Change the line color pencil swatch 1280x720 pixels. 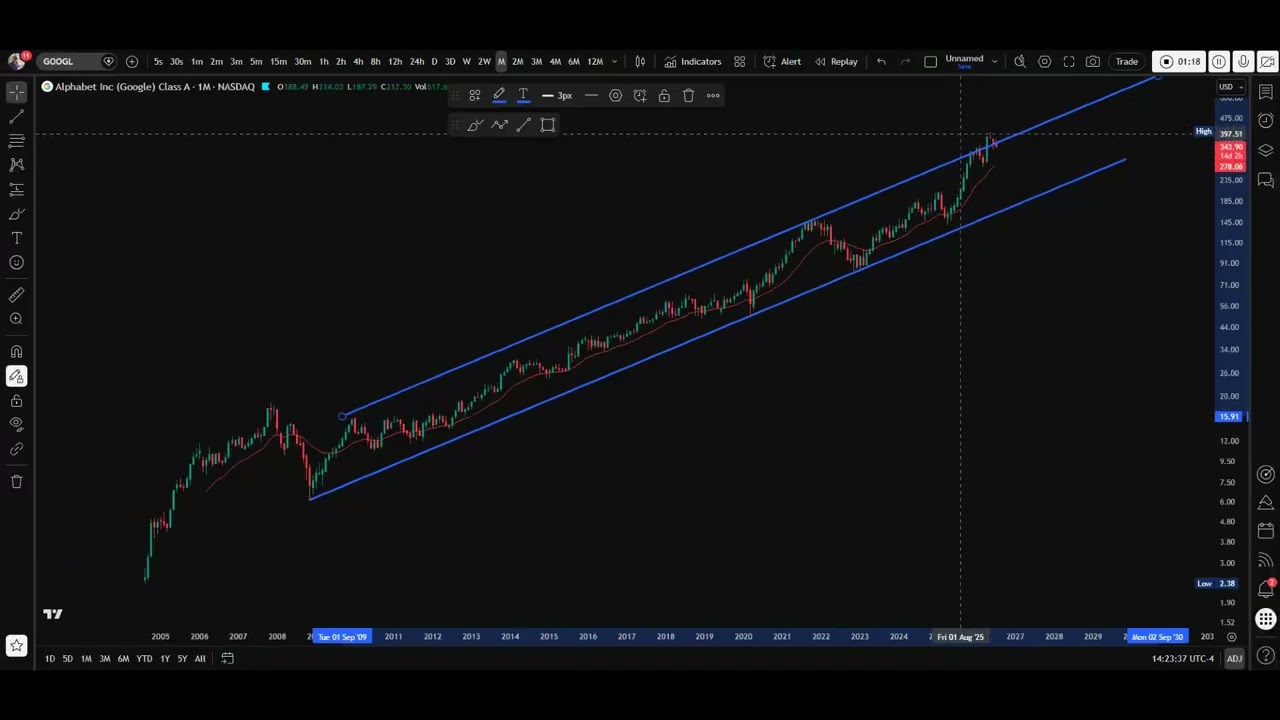tap(499, 96)
